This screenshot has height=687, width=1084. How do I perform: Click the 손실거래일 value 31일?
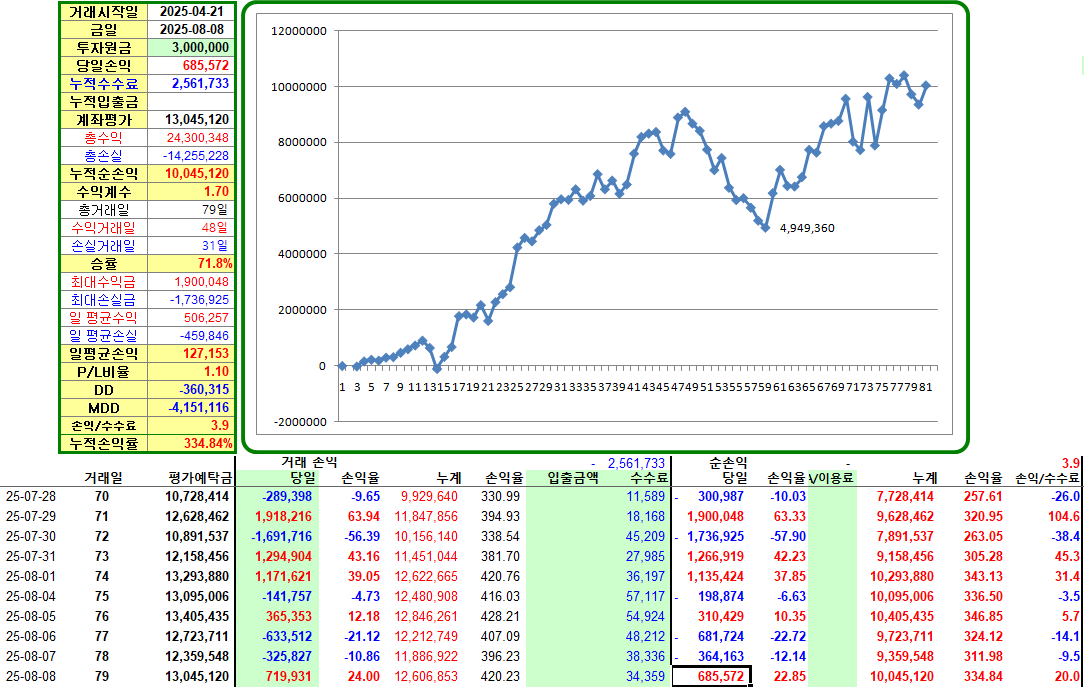pos(191,245)
